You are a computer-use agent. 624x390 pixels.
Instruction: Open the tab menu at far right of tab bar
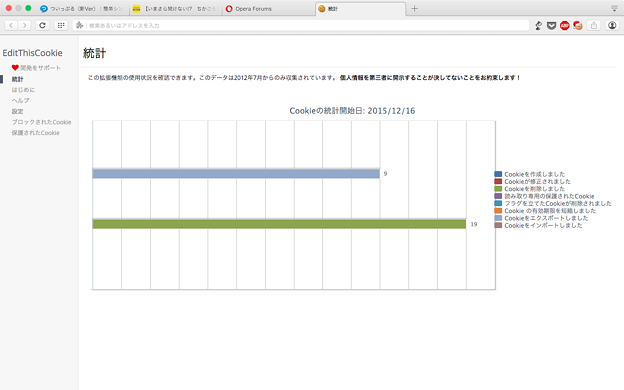tap(614, 8)
